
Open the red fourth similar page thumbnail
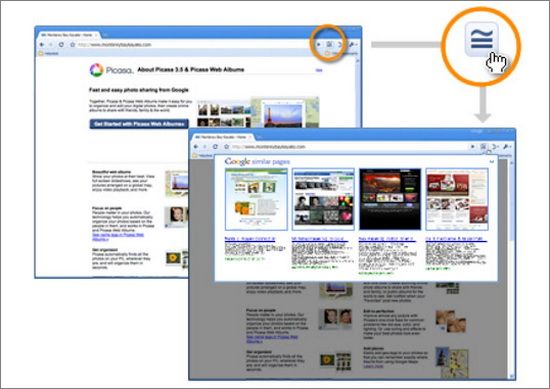coord(457,199)
